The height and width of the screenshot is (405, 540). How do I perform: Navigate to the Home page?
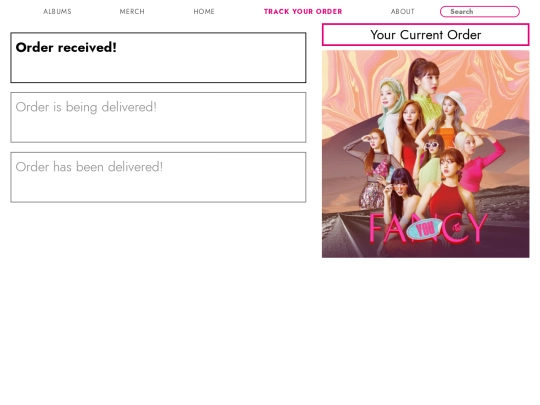click(x=204, y=11)
